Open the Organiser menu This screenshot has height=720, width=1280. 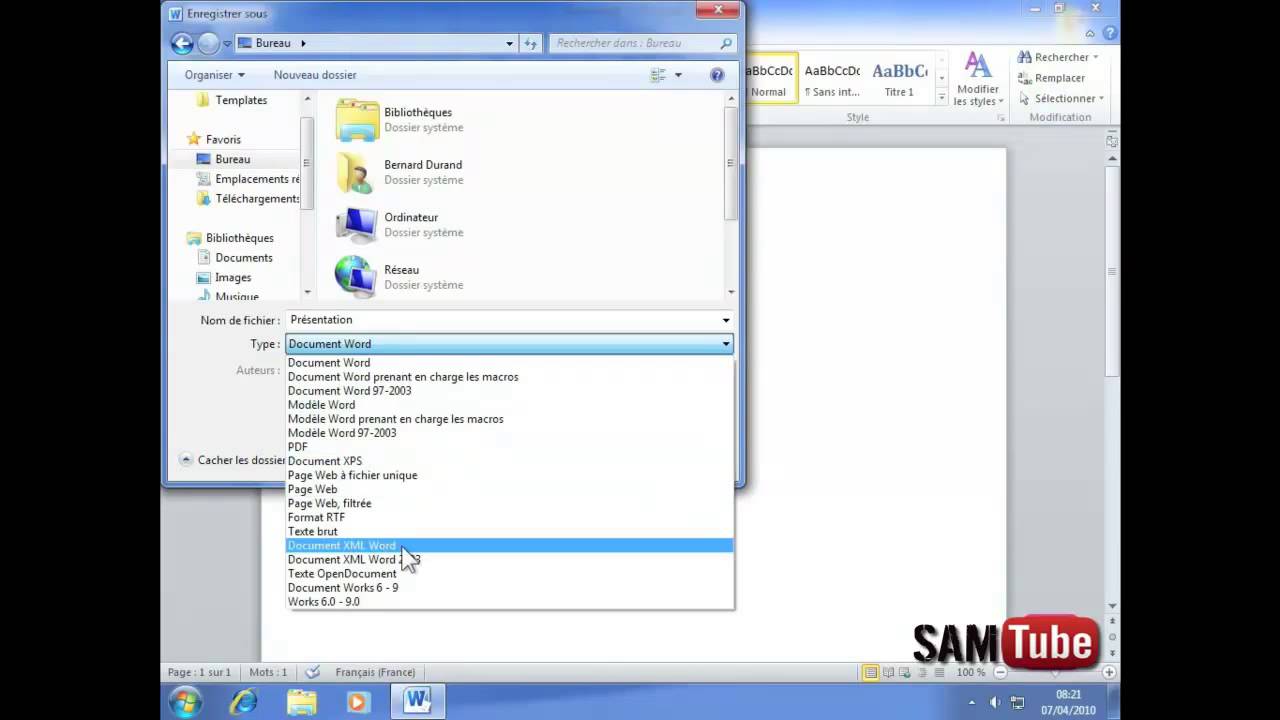pyautogui.click(x=214, y=75)
